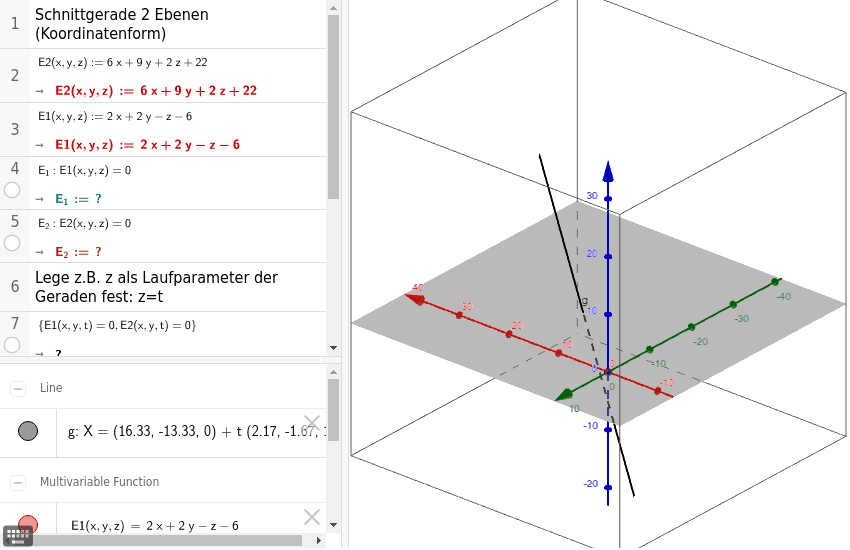This screenshot has height=550, width=850.
Task: Click CAS scrollbar down arrow
Action: (333, 348)
